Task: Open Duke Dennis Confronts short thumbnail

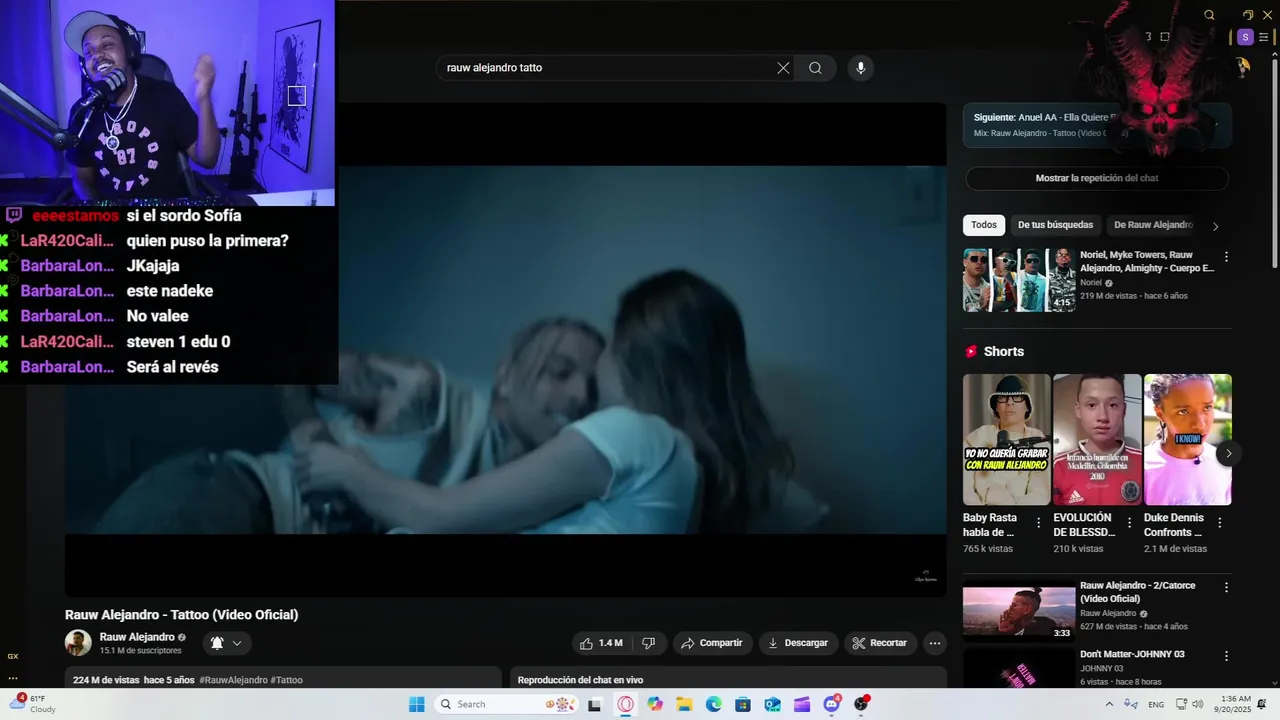Action: point(1187,439)
